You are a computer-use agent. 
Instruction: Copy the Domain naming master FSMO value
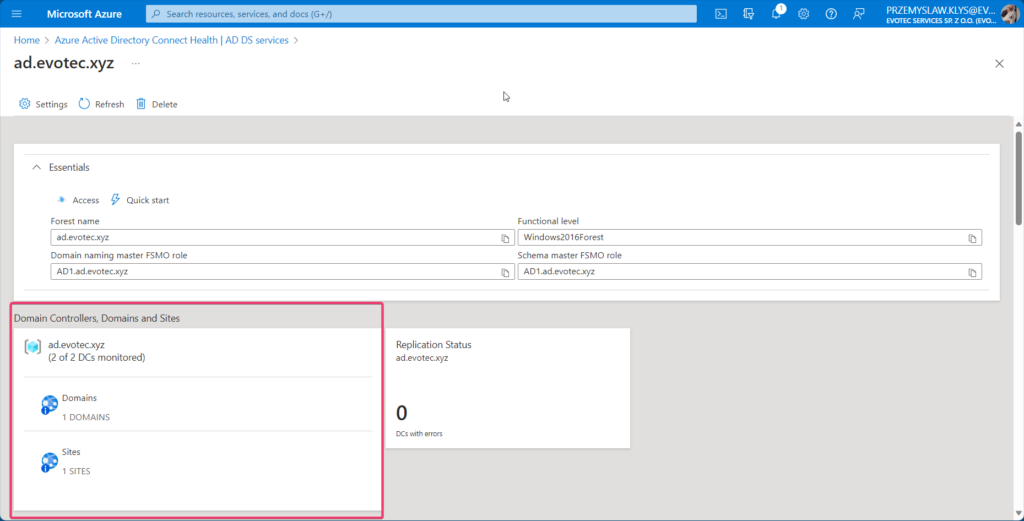[x=505, y=272]
